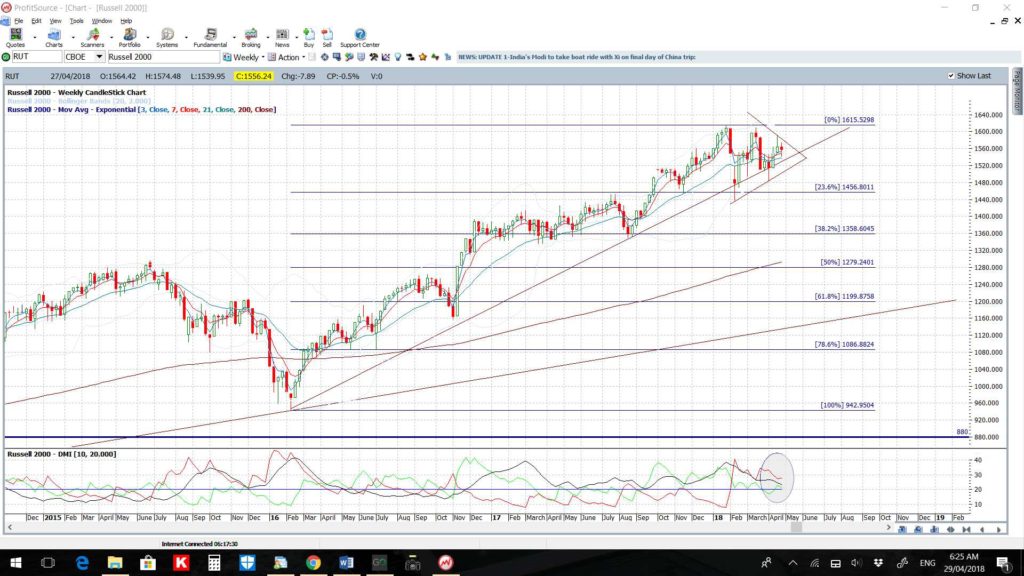Open File Explorer from the taskbar
The width and height of the screenshot is (1024, 576).
coord(115,563)
